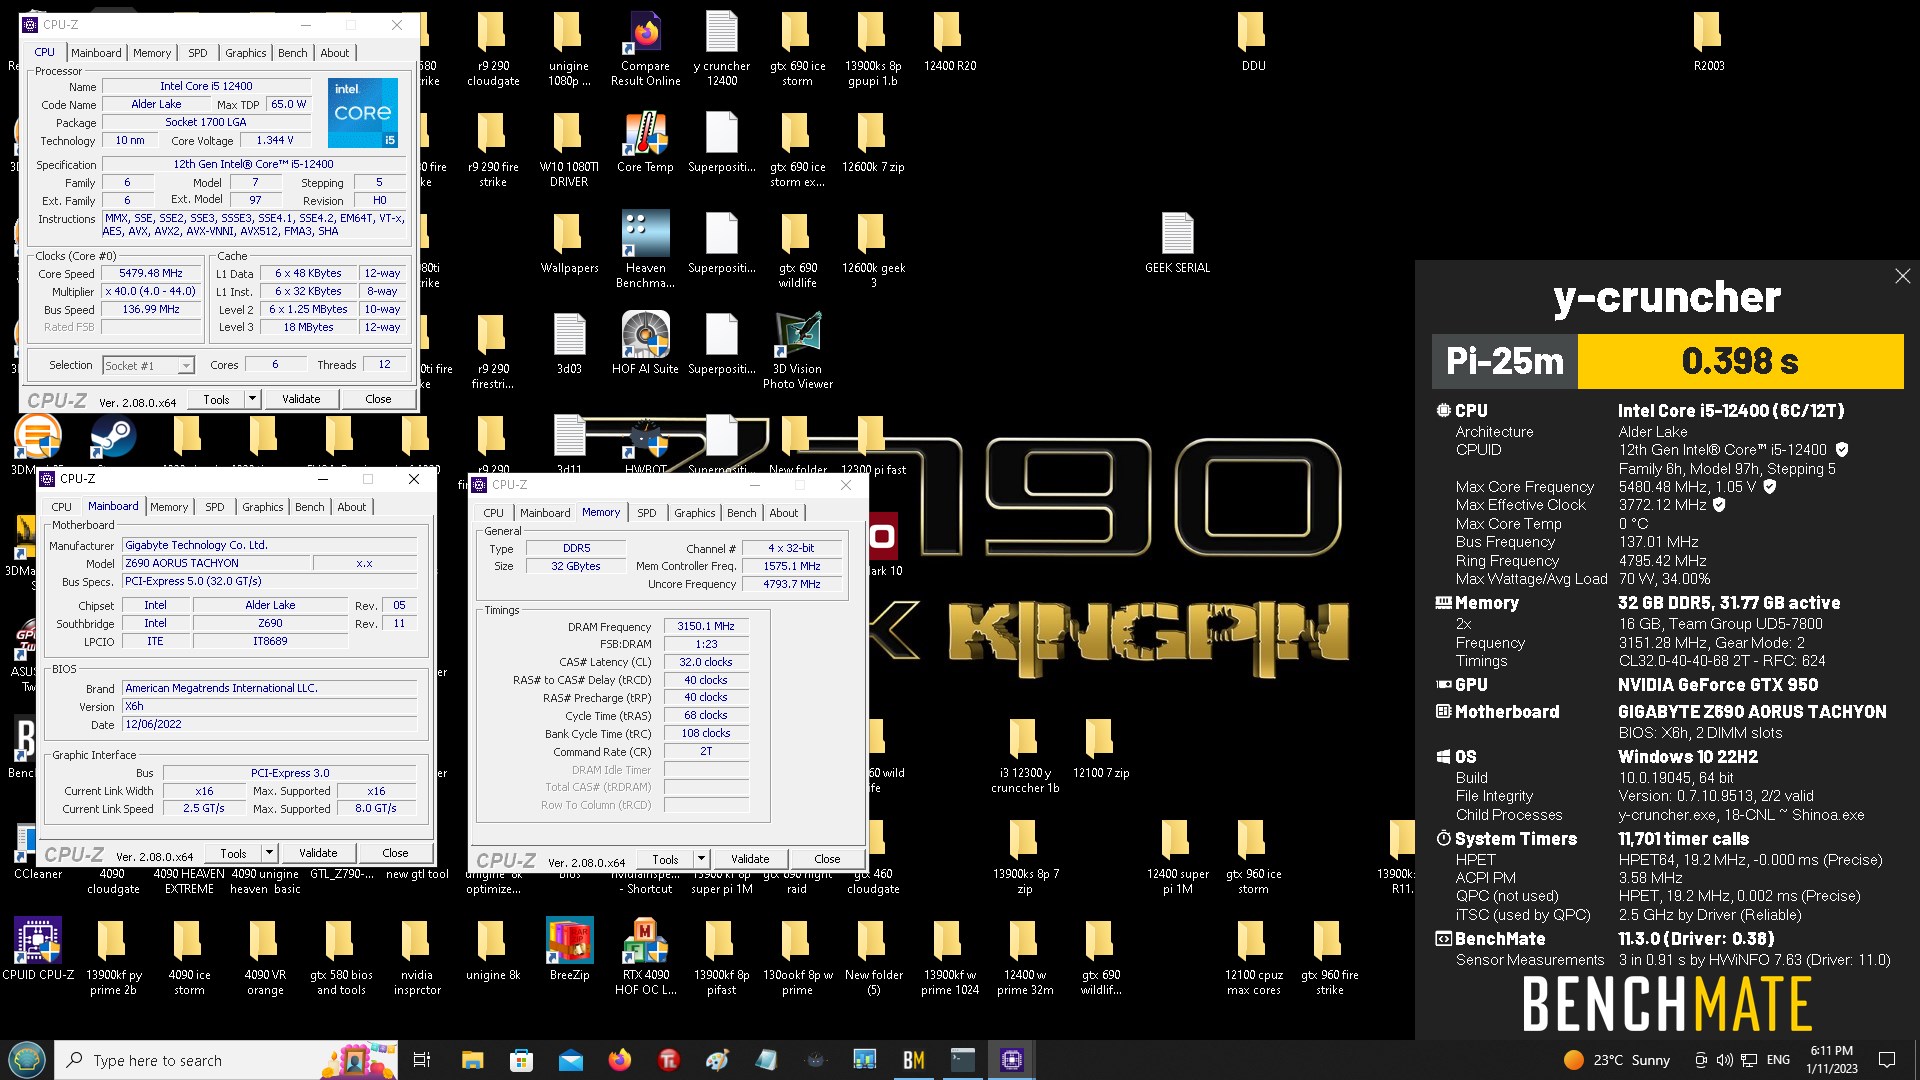The height and width of the screenshot is (1080, 1920).
Task: Click the Z690 AORUS TACHYON model field
Action: tap(216, 563)
